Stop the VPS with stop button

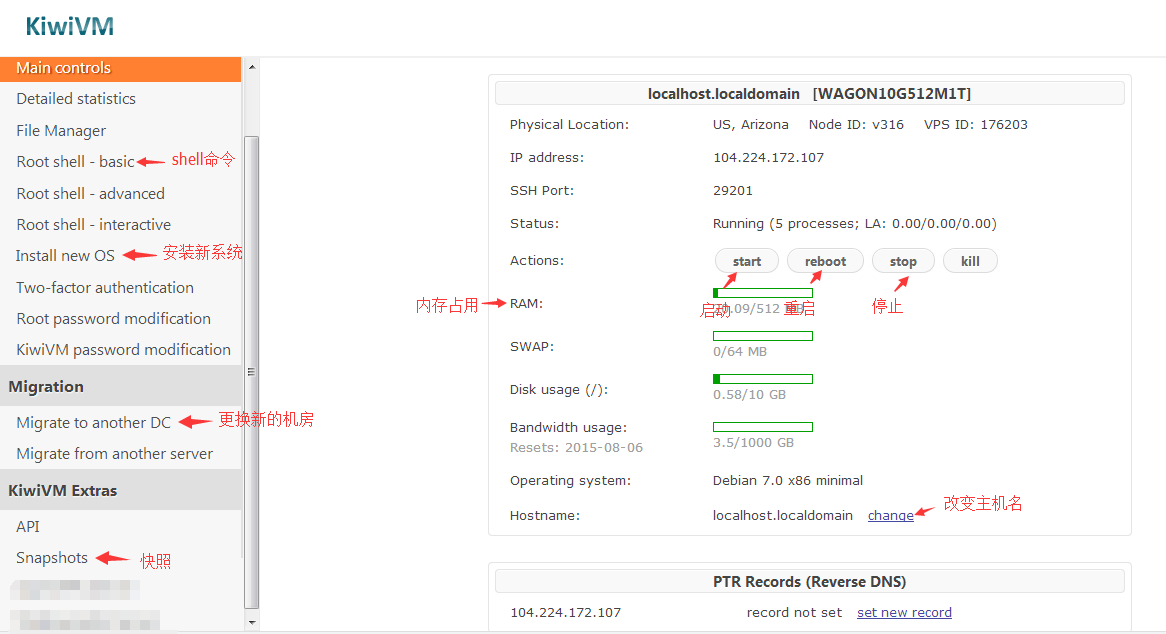[x=903, y=261]
